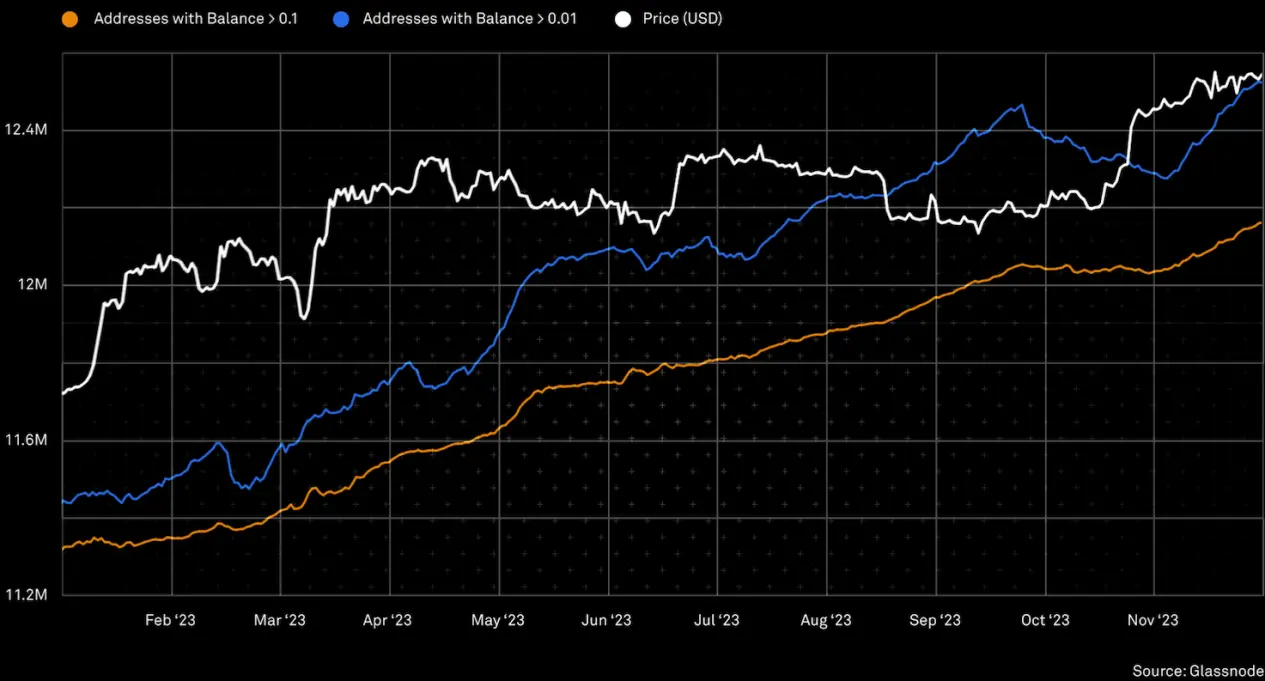Click the 12.4M y-axis label
1265x681 pixels.
25,130
